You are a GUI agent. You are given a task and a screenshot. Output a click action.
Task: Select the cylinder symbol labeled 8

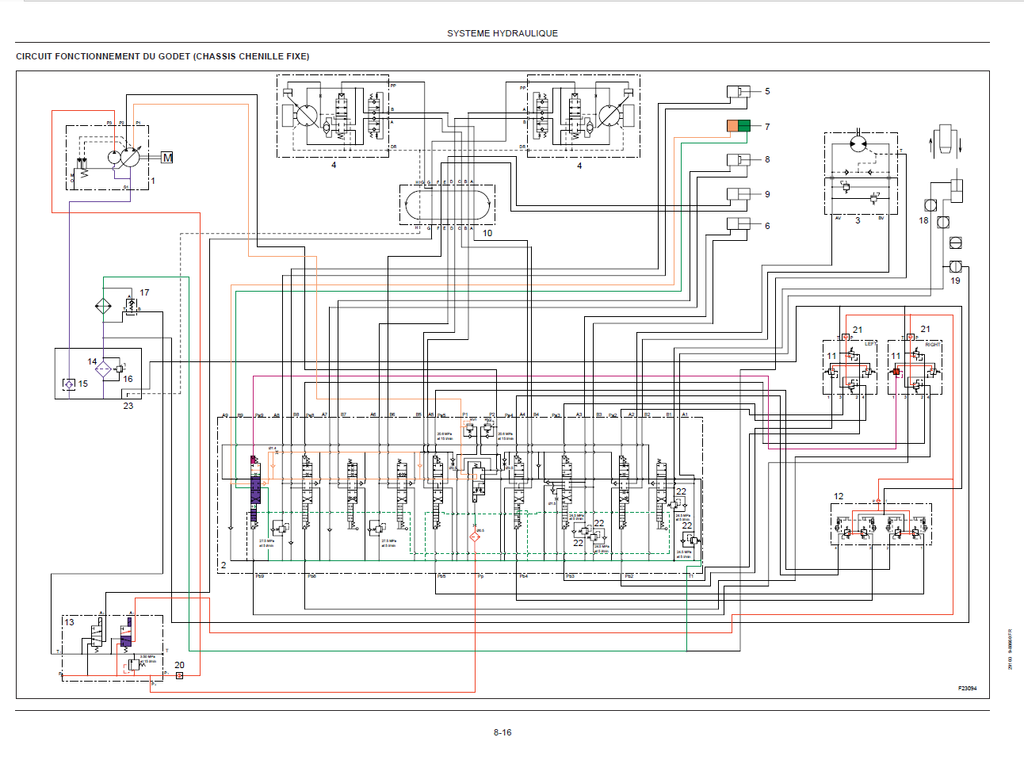[x=739, y=159]
